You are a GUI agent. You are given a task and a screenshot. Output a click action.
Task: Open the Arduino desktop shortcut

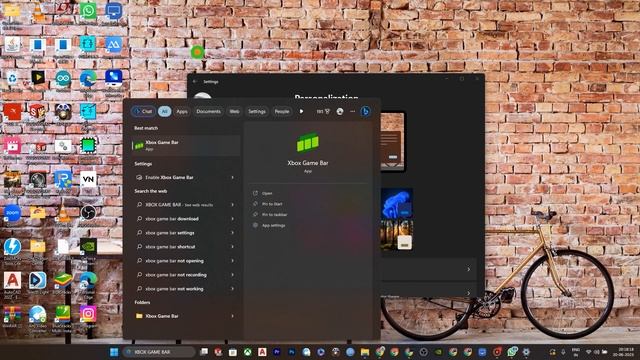(63, 79)
